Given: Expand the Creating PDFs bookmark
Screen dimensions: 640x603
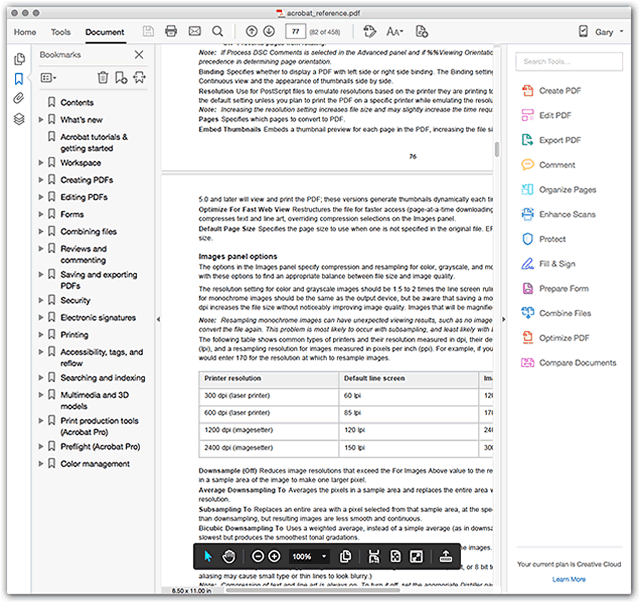Looking at the screenshot, I should 41,180.
